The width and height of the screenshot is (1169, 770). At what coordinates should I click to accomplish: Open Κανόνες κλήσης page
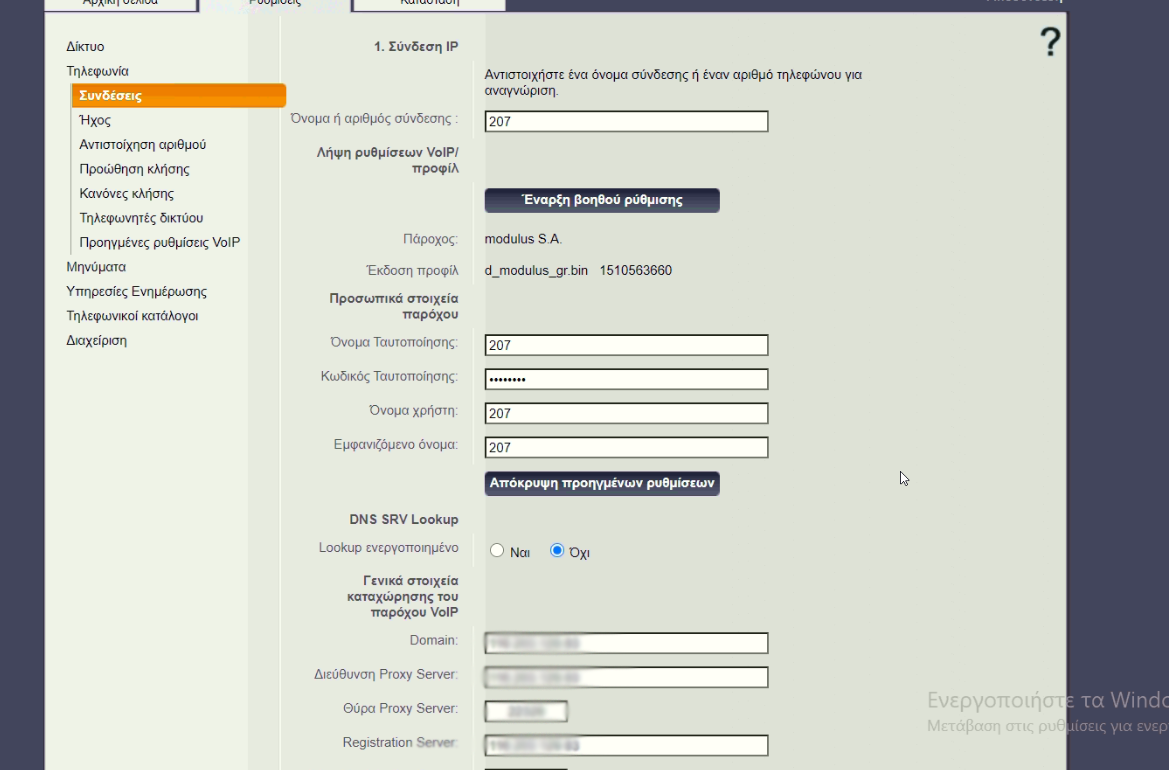pyautogui.click(x=126, y=194)
